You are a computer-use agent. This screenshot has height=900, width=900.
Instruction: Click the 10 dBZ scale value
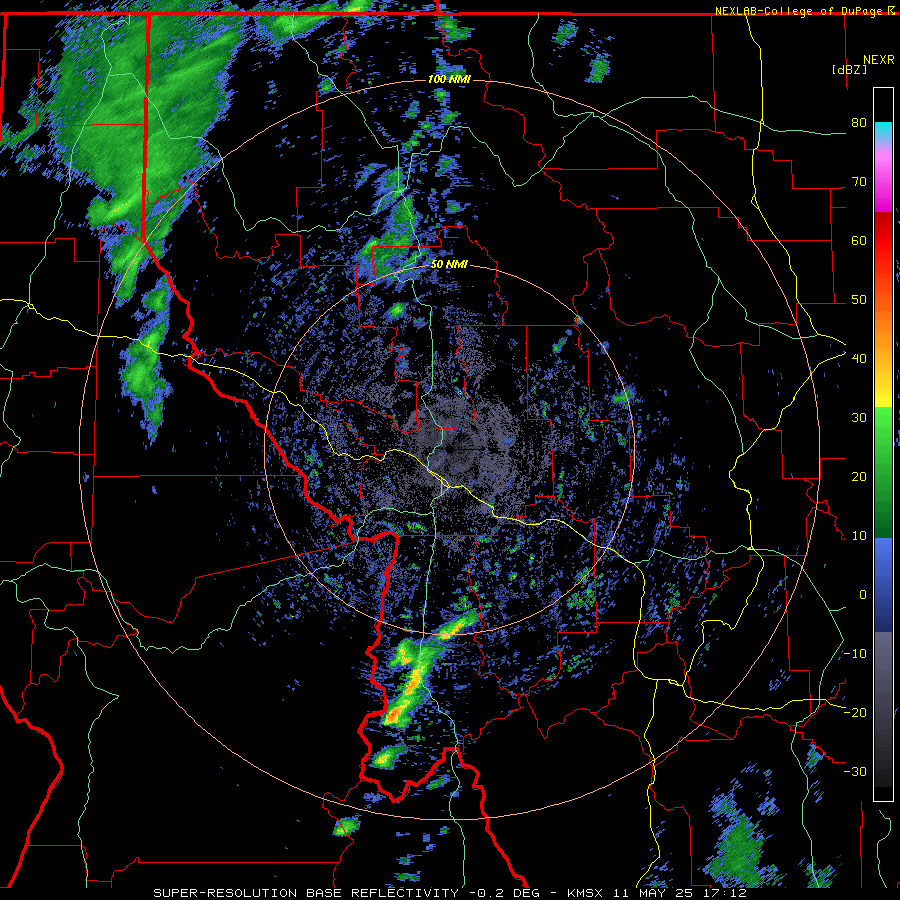point(859,536)
